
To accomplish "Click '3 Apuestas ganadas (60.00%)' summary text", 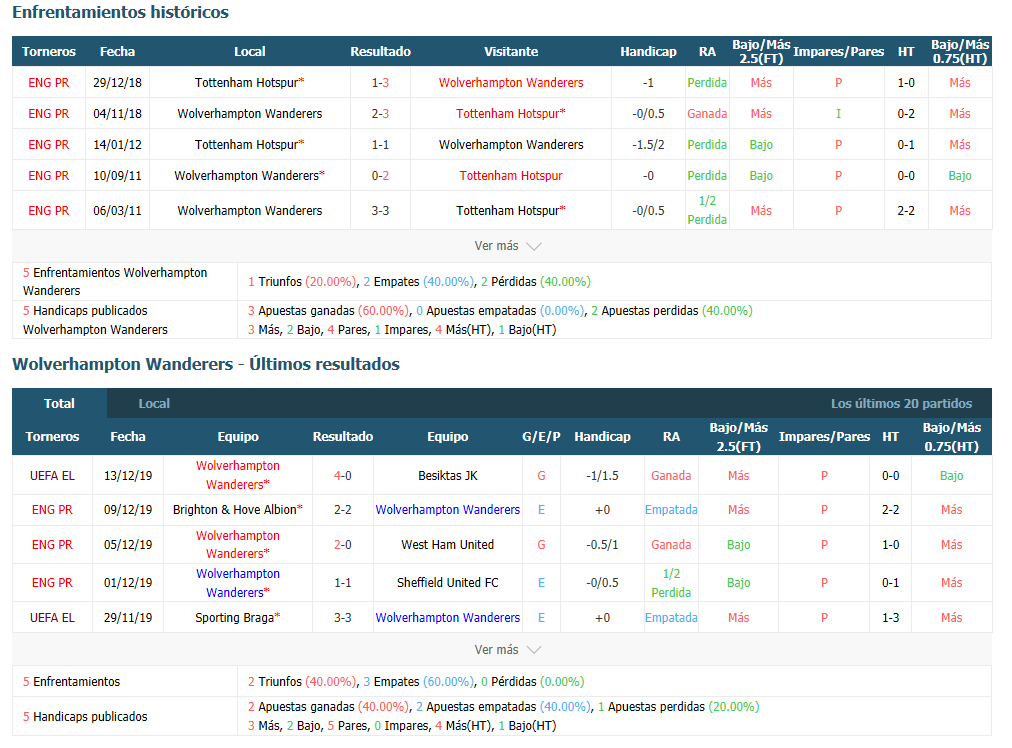I will [x=329, y=310].
